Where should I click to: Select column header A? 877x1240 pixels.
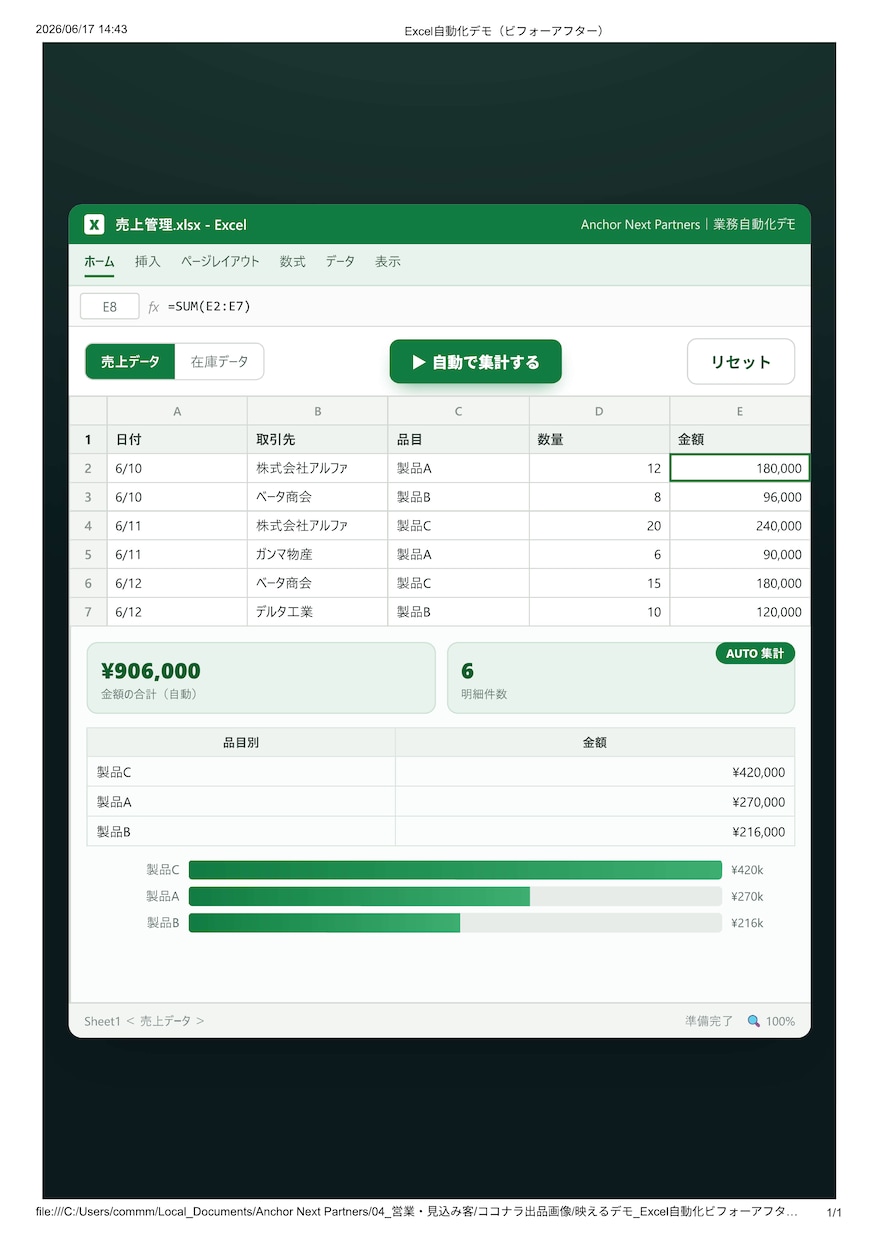(x=177, y=411)
